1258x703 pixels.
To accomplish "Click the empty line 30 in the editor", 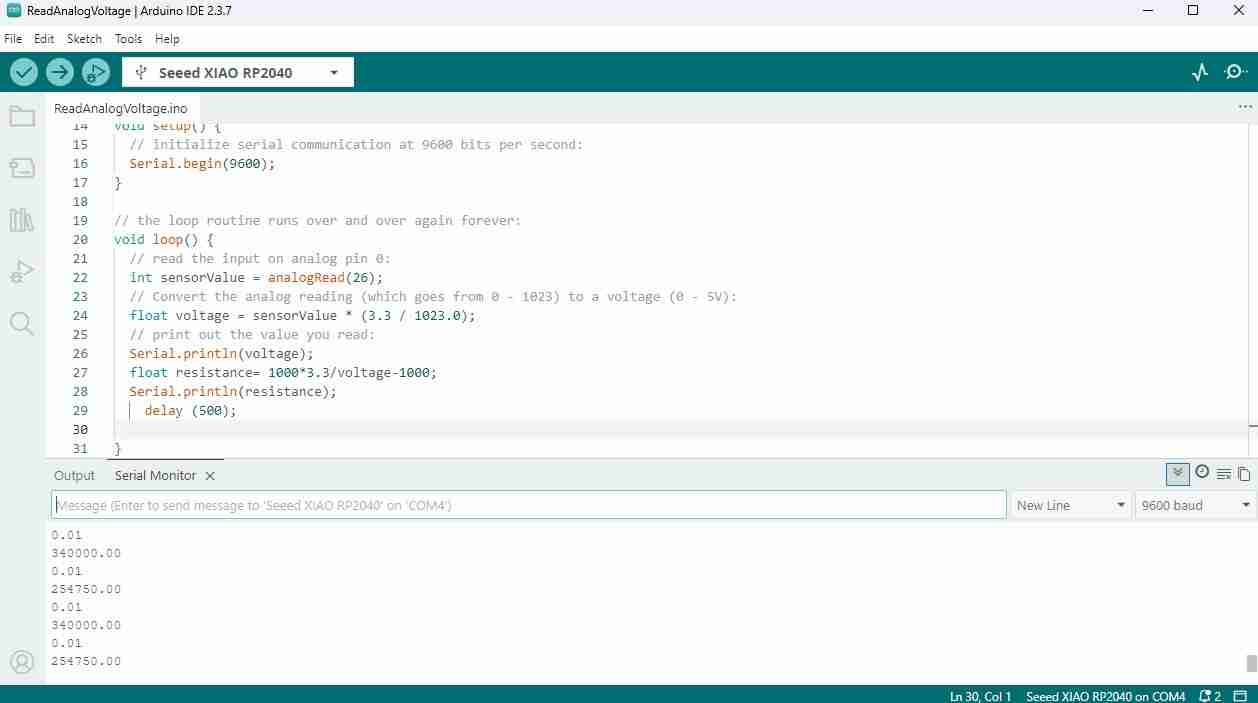I will coord(680,429).
